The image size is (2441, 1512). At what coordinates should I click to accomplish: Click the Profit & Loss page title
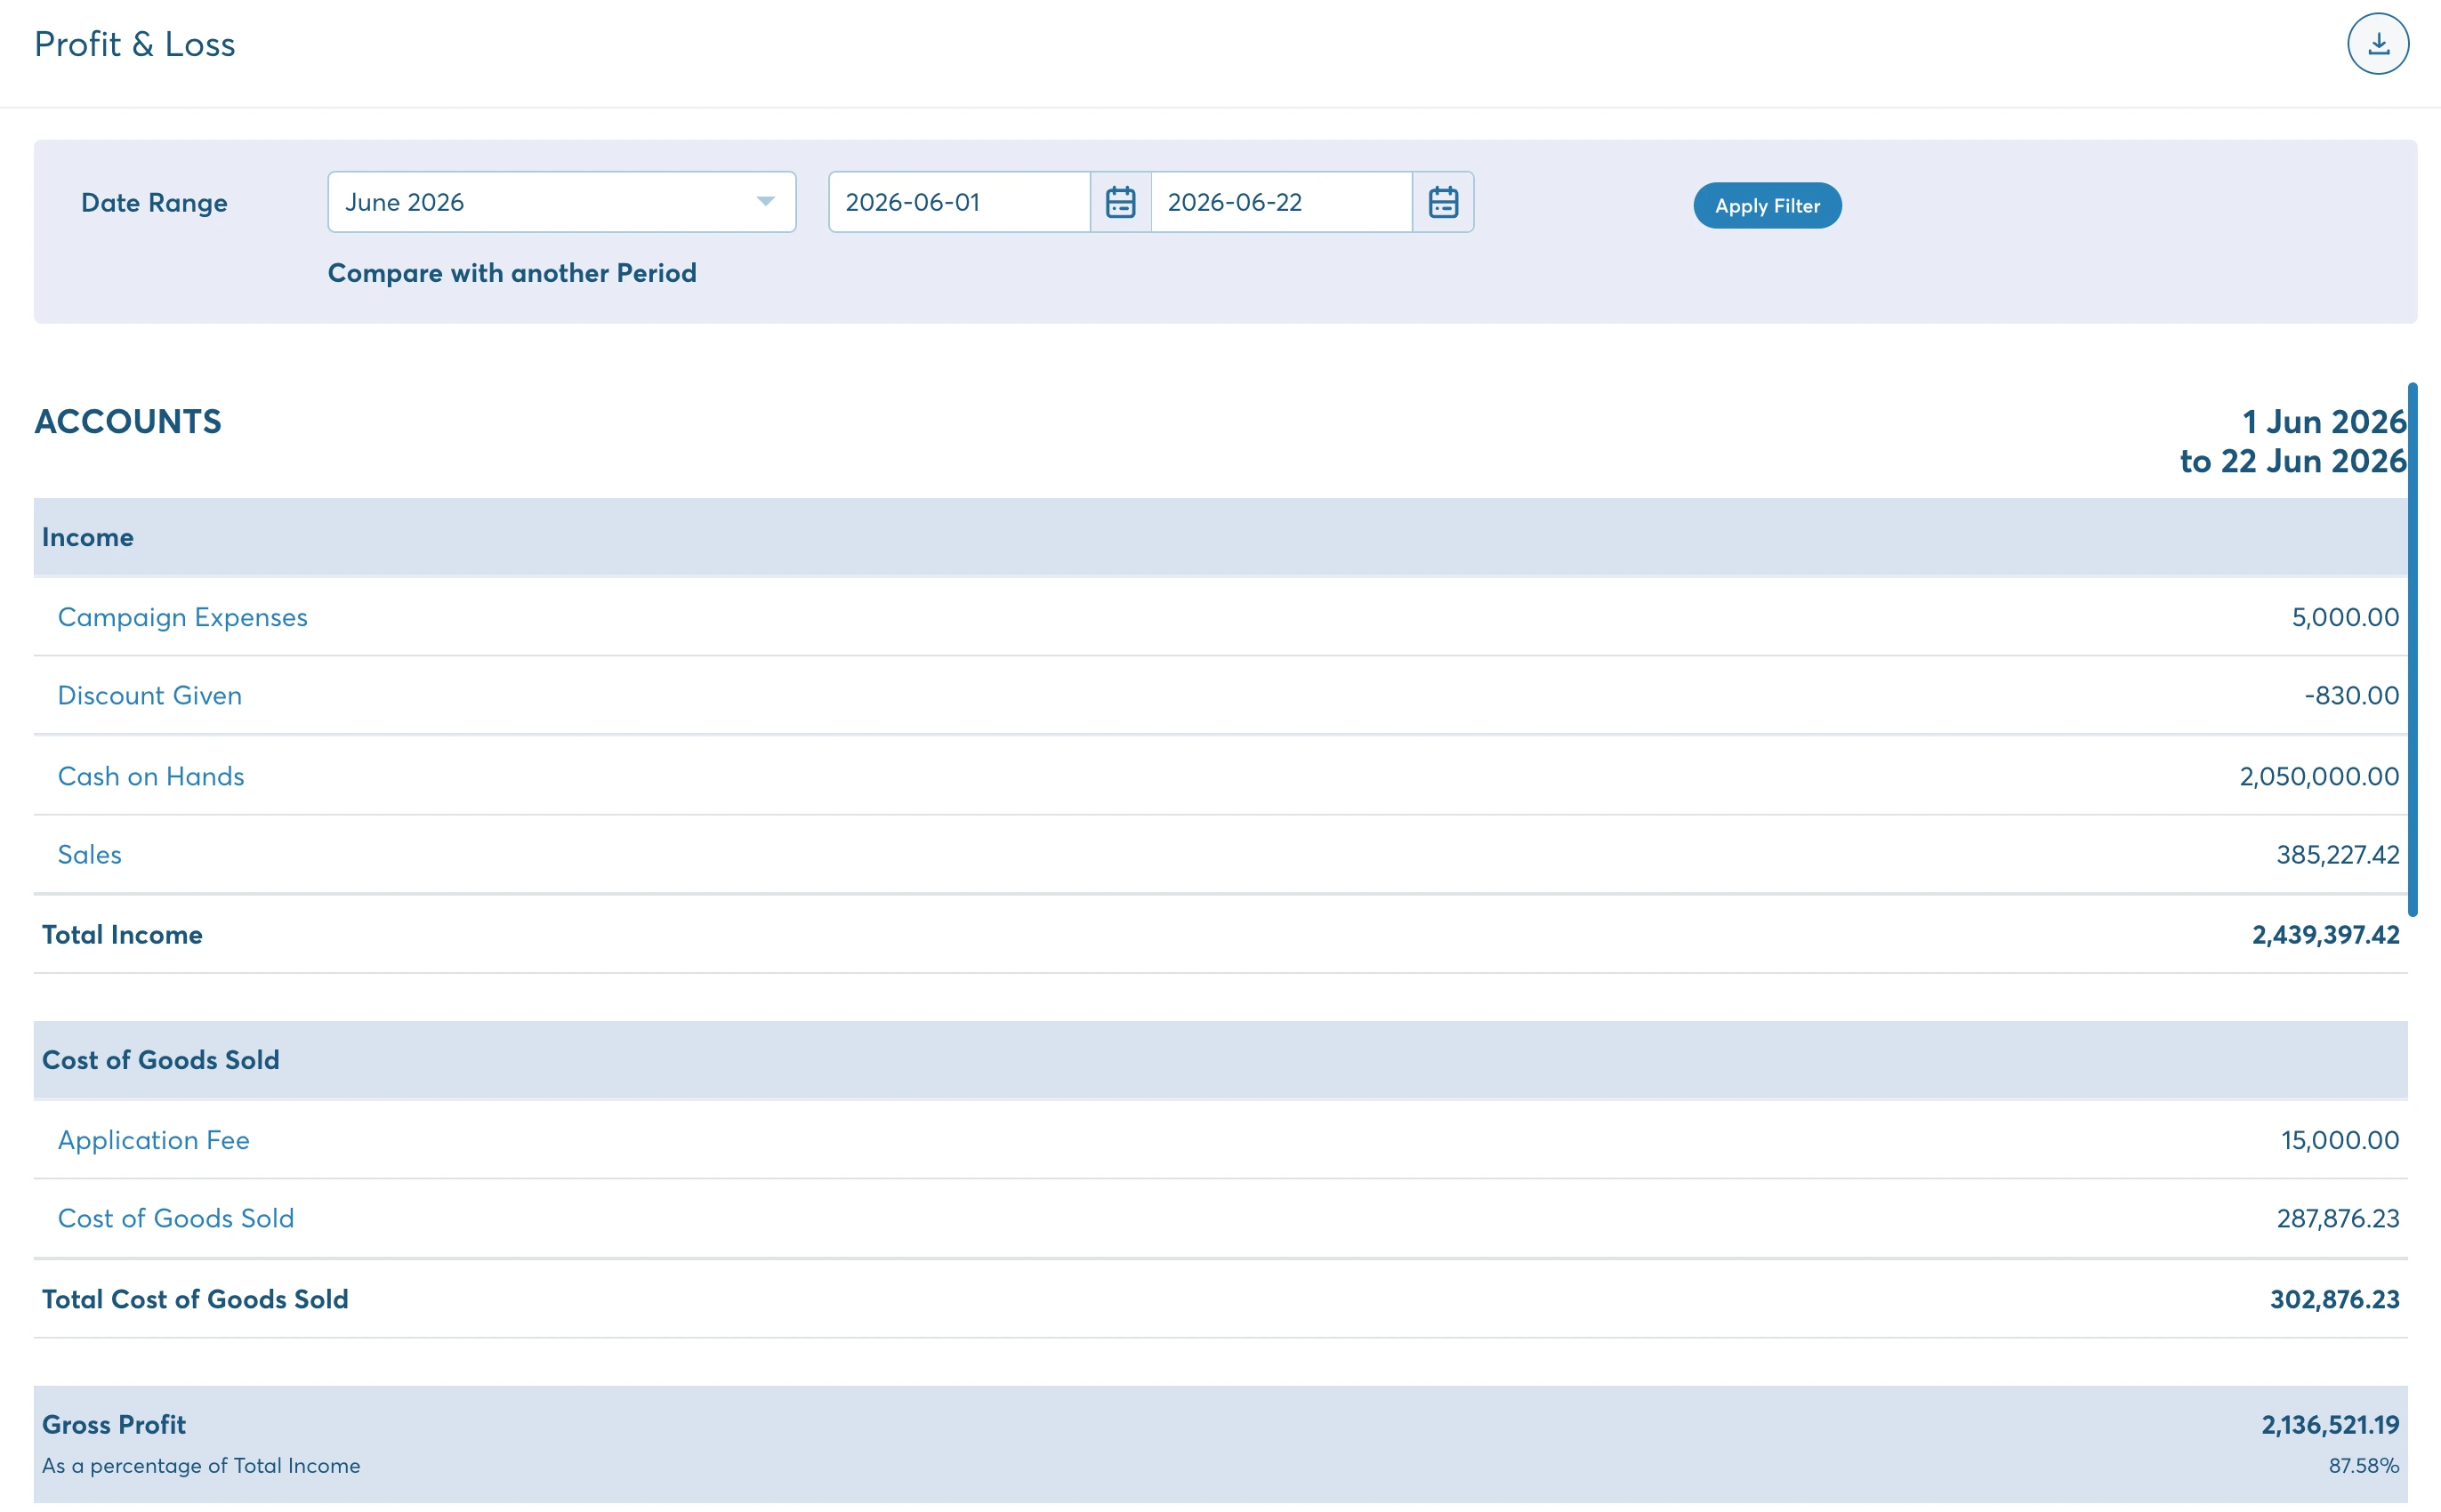click(x=135, y=44)
